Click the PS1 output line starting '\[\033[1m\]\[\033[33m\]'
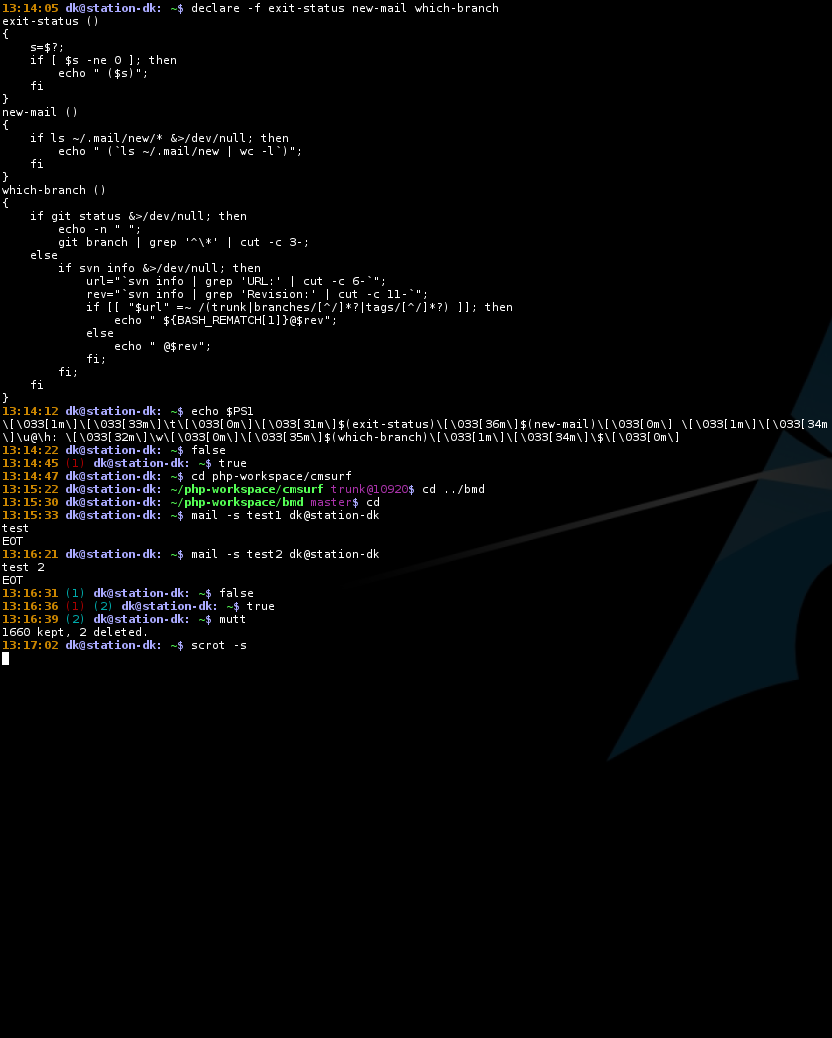Screen dimensions: 832x1038 point(415,424)
